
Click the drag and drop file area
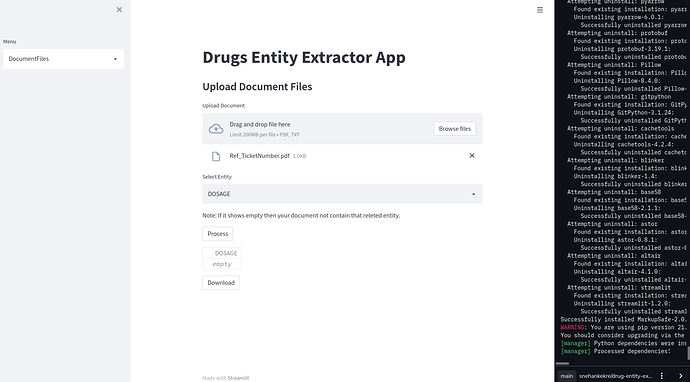pos(342,129)
